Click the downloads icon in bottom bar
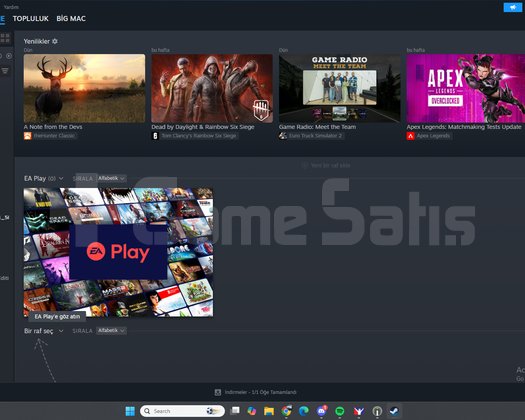The width and height of the screenshot is (525, 420). coord(218,392)
